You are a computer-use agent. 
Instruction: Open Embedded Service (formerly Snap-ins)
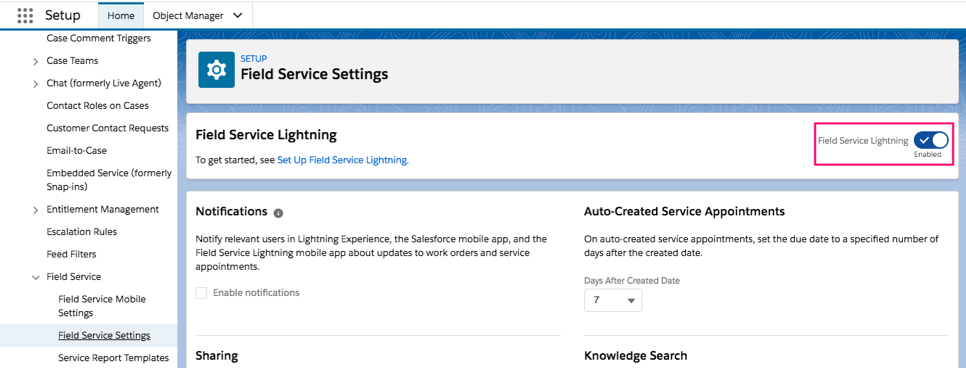pyautogui.click(x=109, y=179)
